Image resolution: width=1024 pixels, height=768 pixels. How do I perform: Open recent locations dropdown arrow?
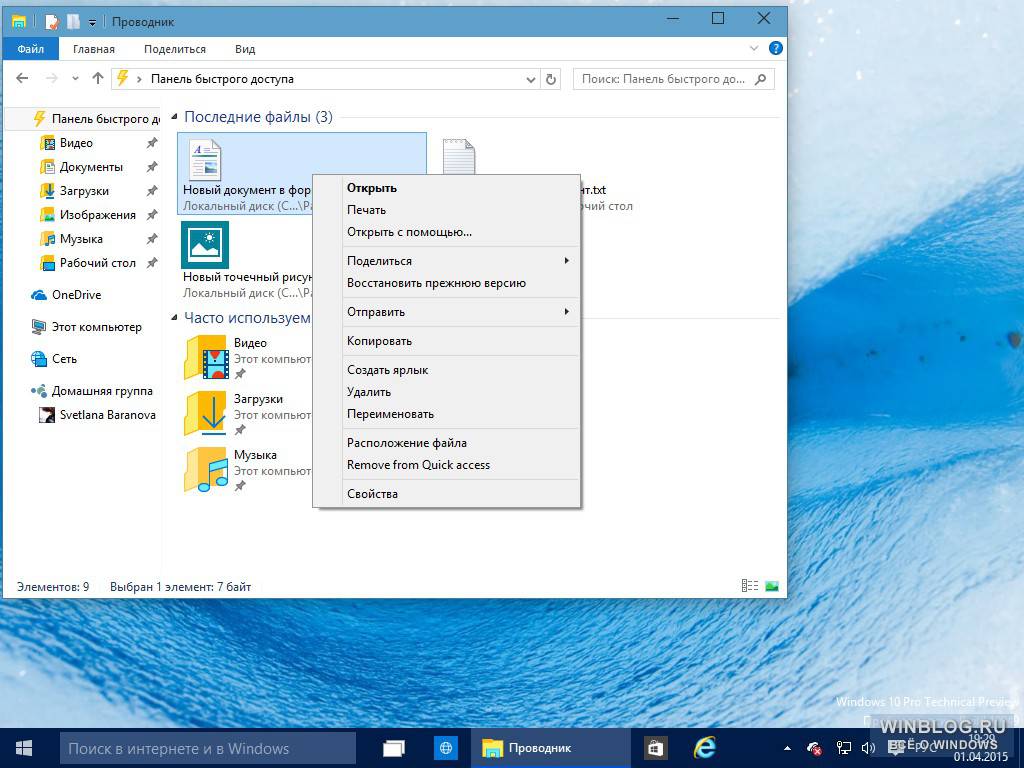tap(75, 79)
